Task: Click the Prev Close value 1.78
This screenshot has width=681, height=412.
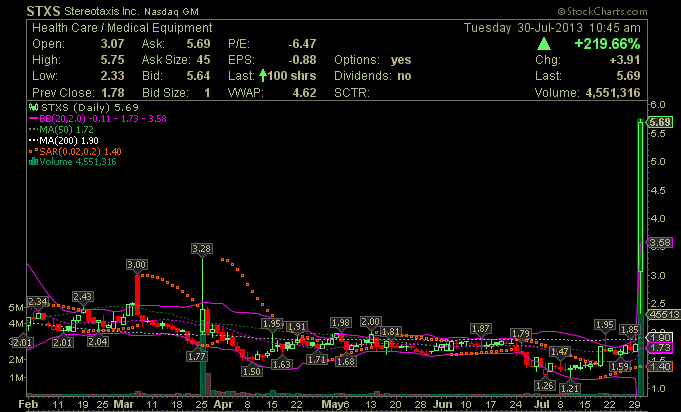Action: pos(112,92)
